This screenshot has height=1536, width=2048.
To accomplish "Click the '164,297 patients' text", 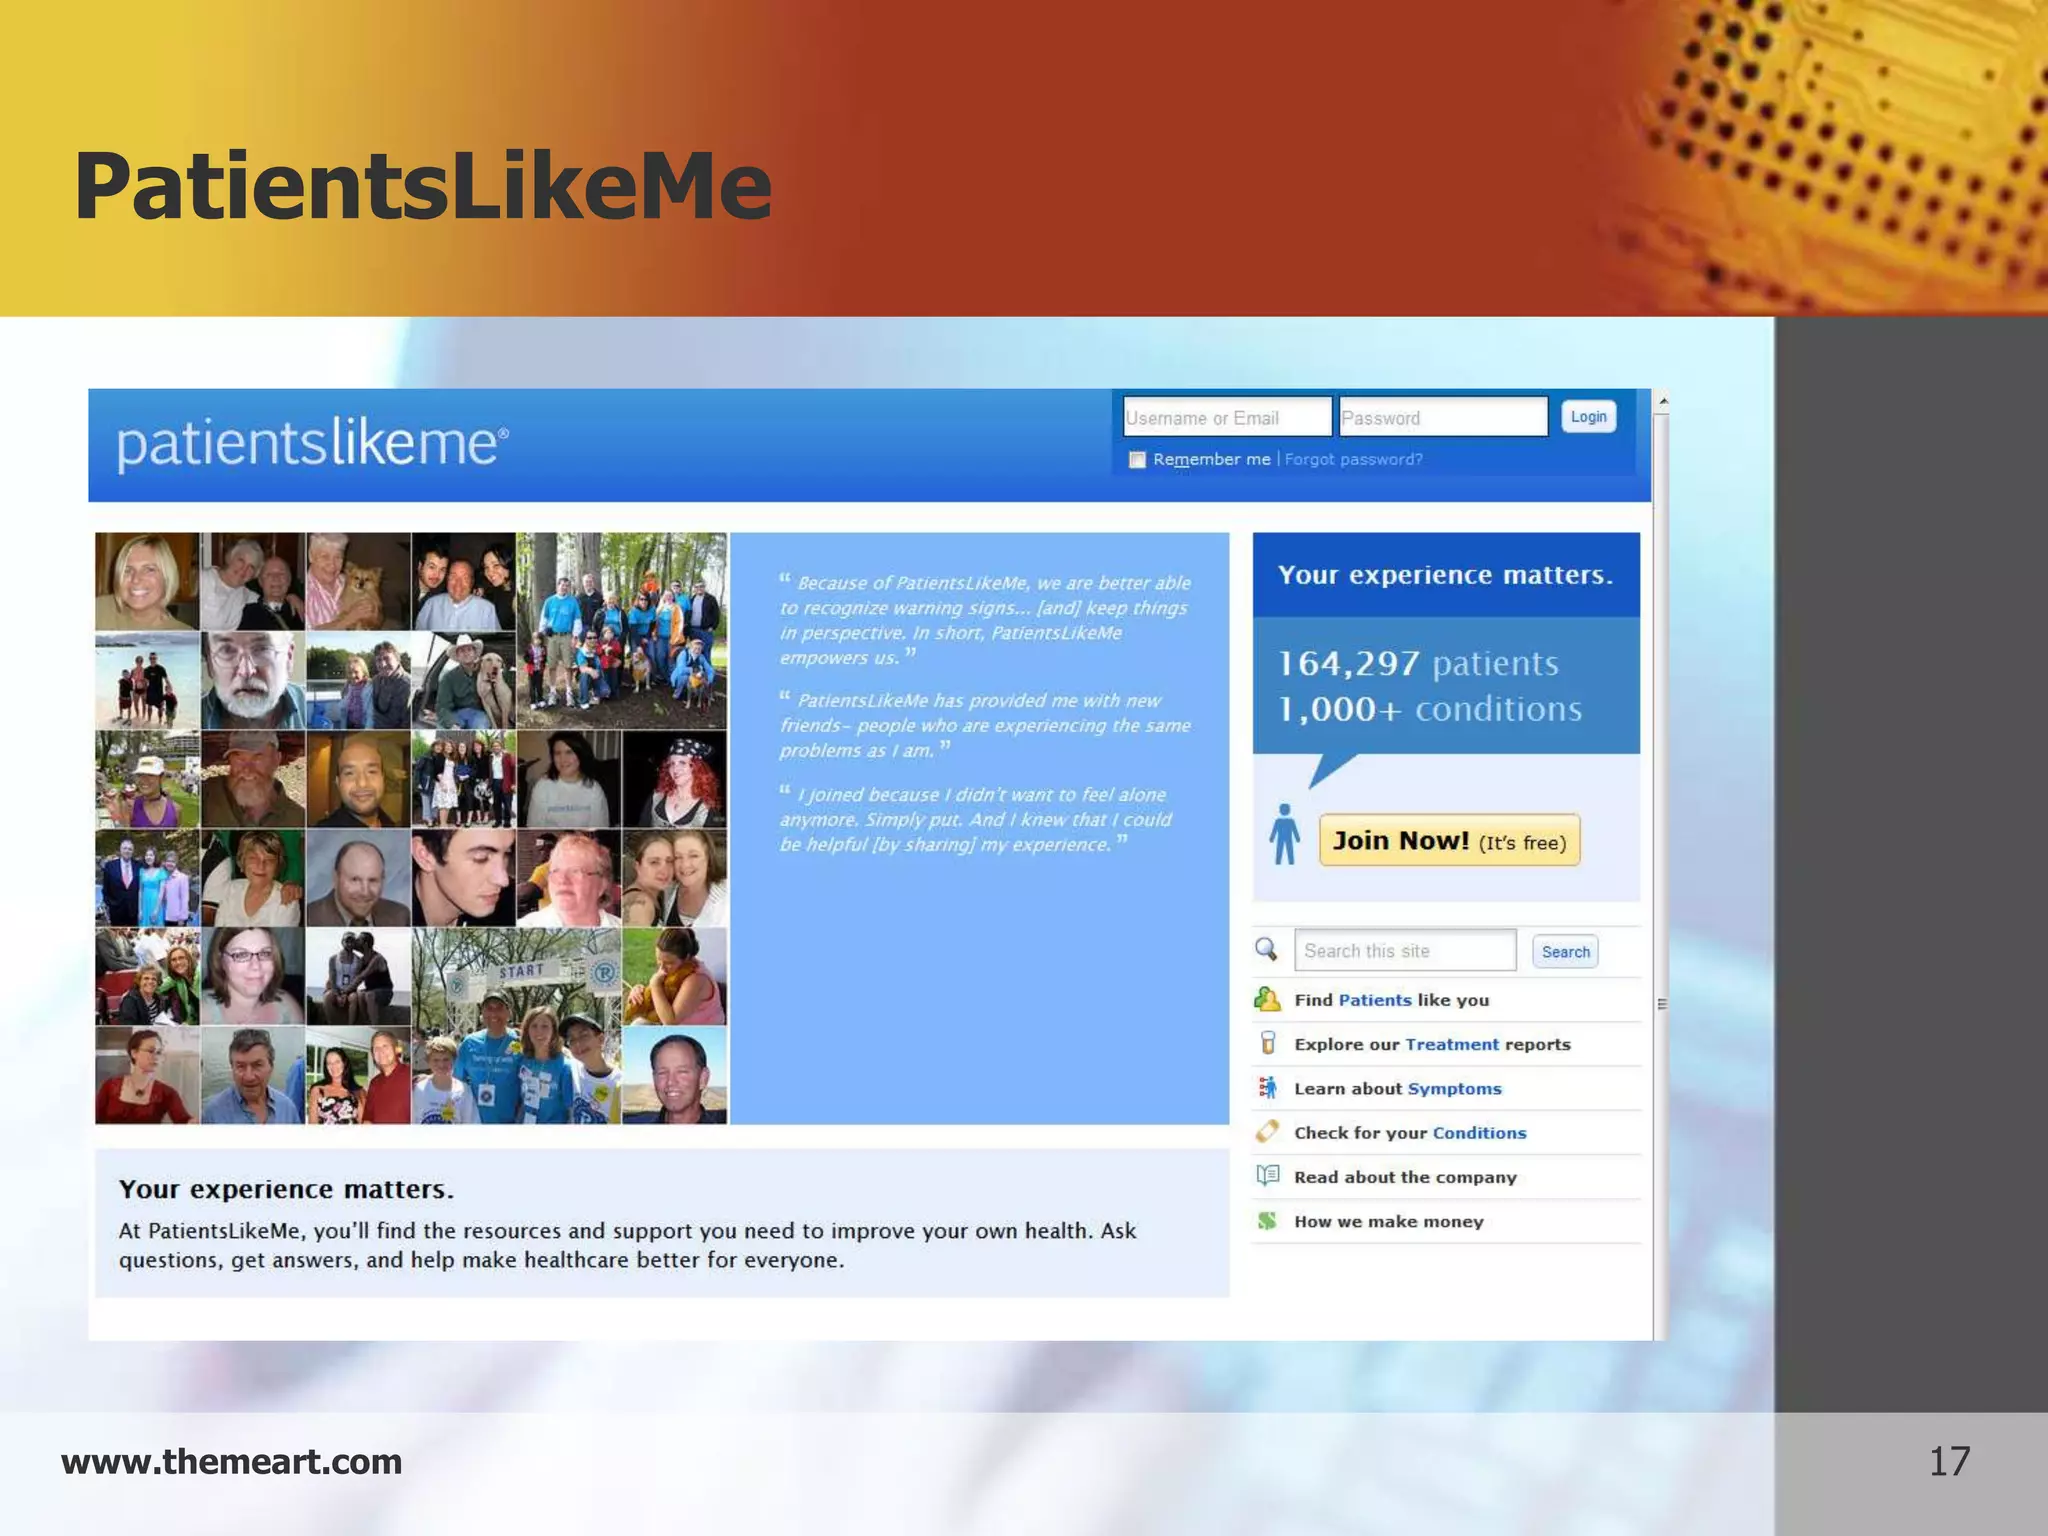I will coord(1418,663).
